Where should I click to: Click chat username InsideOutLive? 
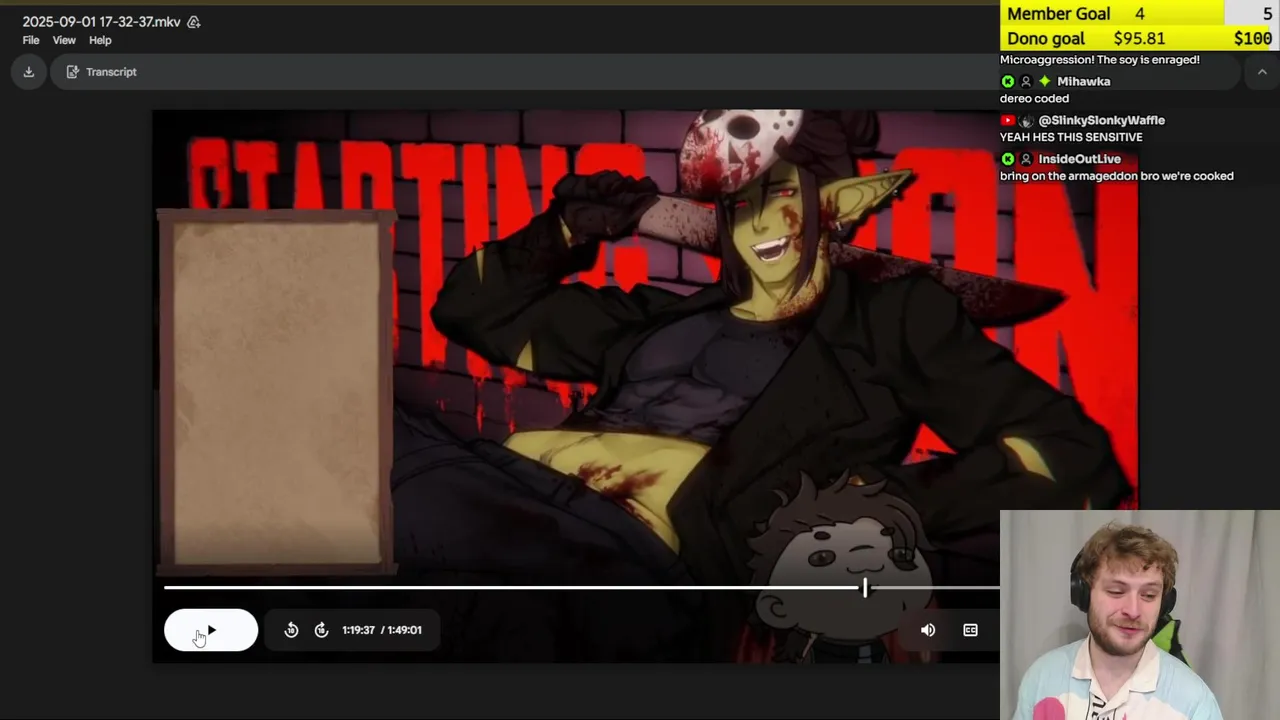click(1079, 159)
